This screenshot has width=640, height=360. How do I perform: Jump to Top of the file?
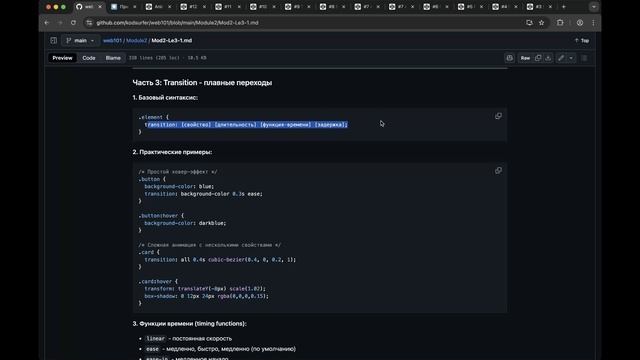point(582,40)
